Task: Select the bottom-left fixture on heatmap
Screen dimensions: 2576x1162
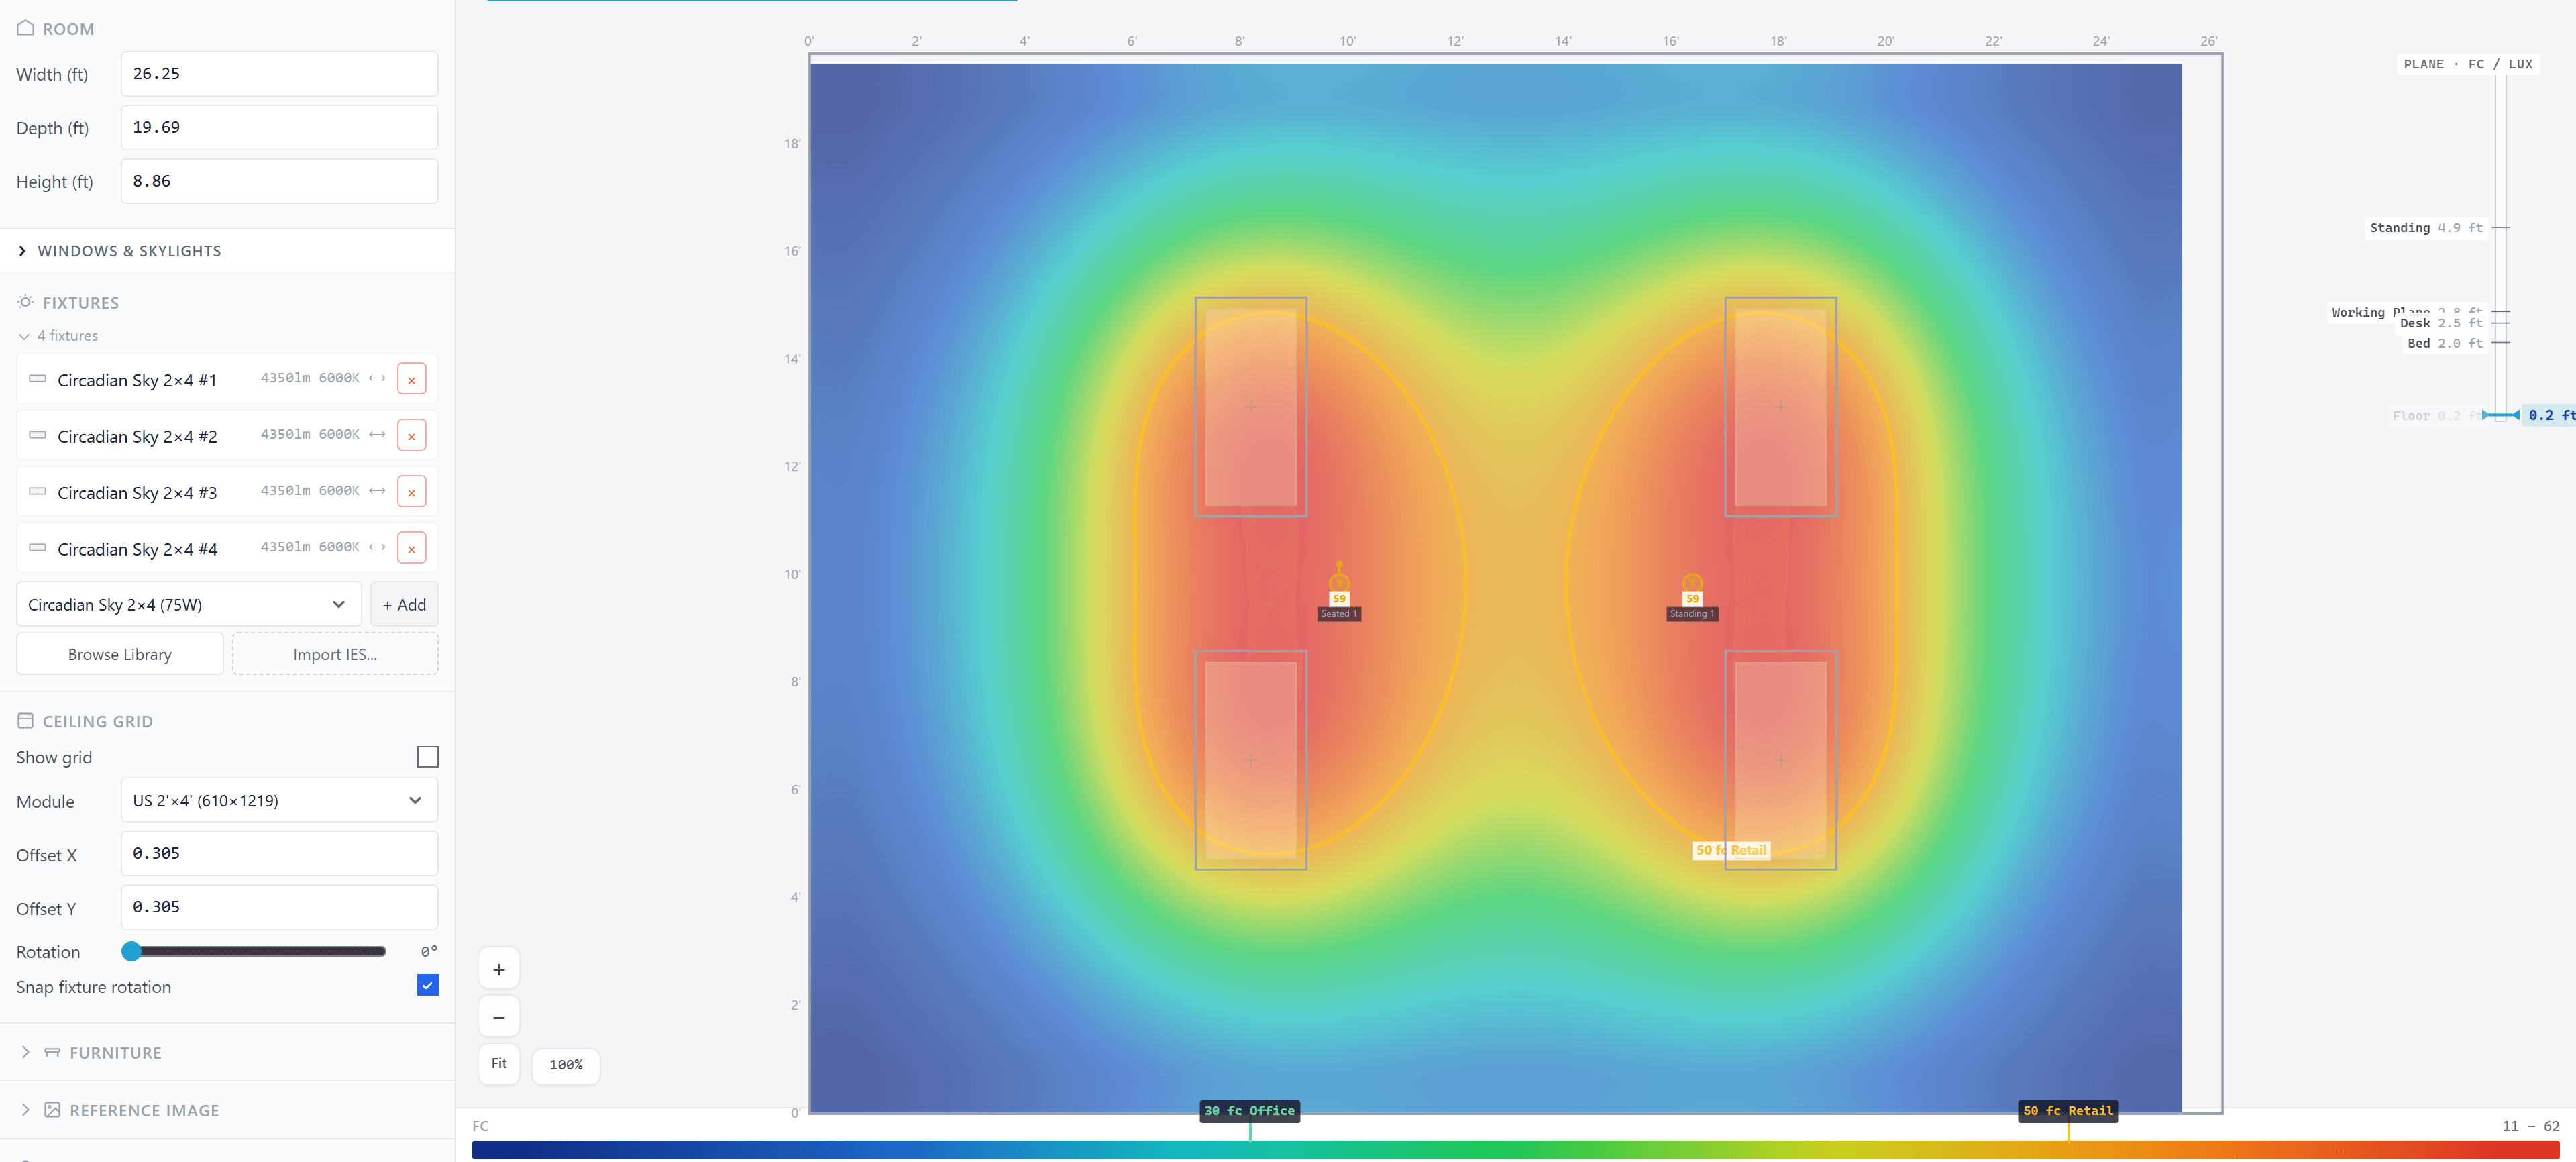Action: [x=1251, y=760]
